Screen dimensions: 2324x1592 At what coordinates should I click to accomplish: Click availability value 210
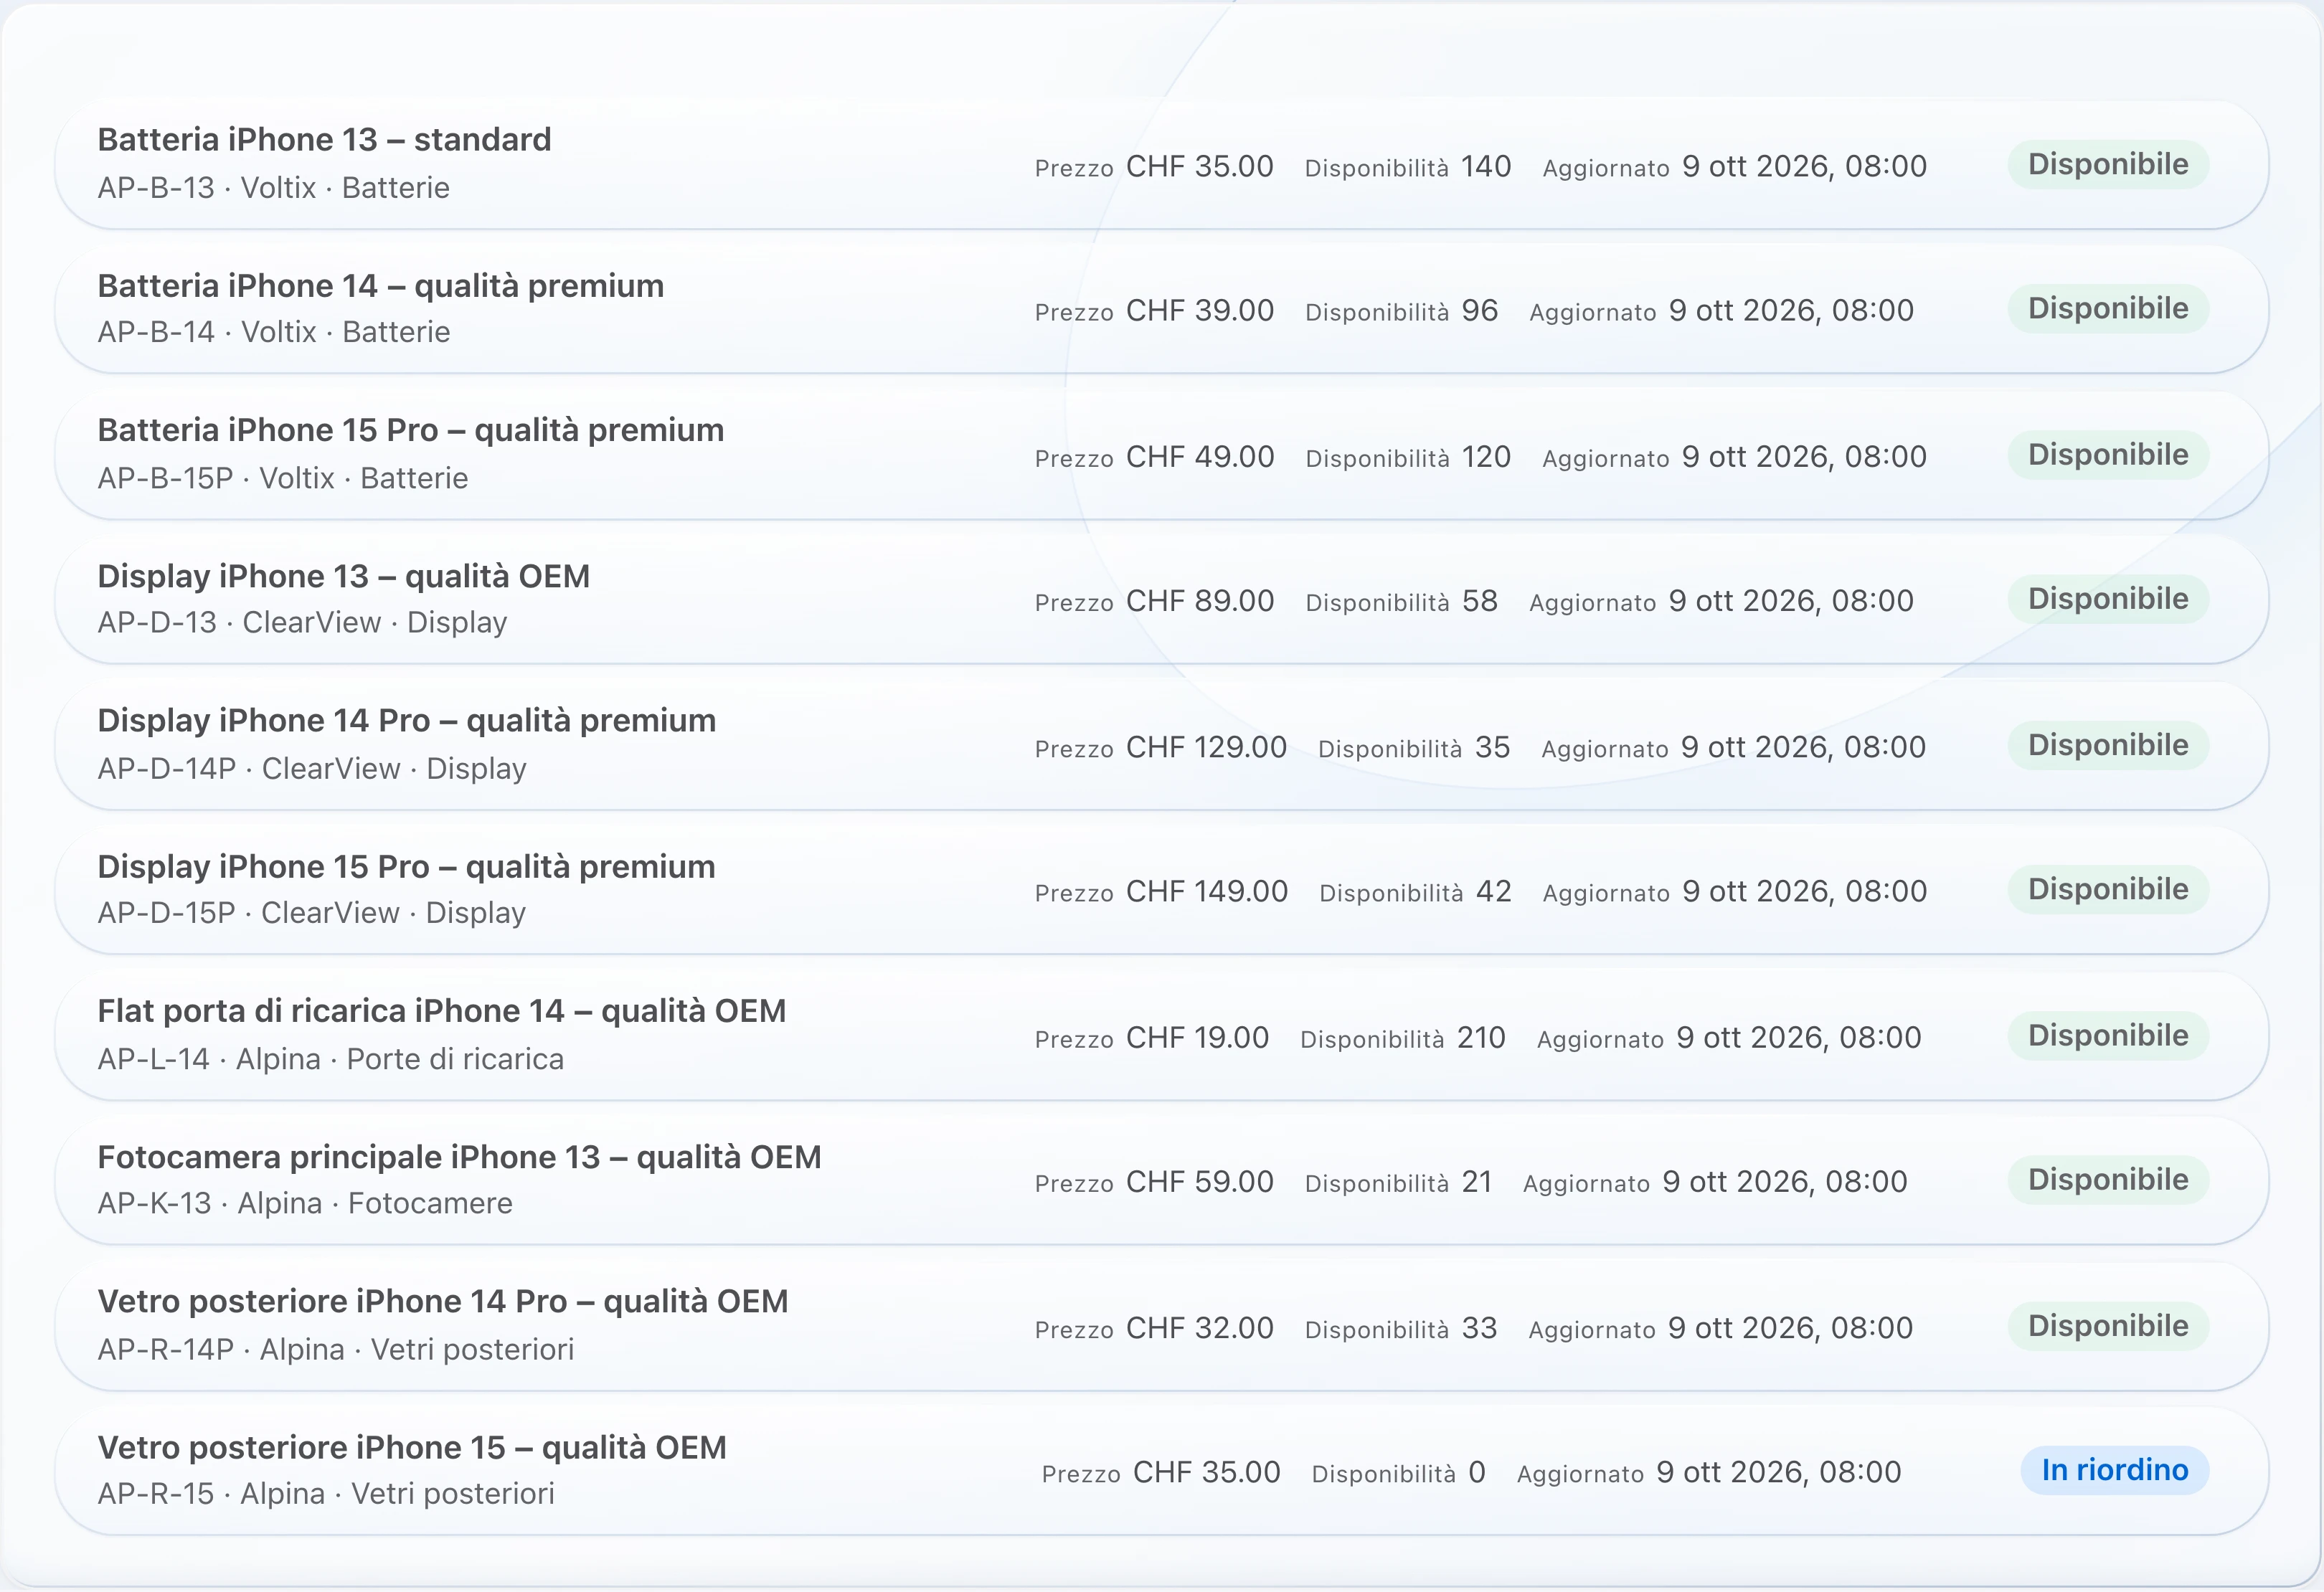(x=1481, y=1038)
